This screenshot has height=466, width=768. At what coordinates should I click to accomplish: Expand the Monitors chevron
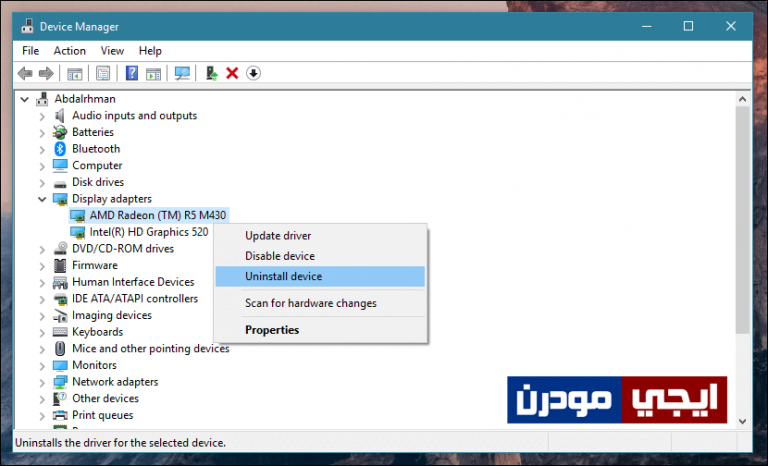pos(42,366)
